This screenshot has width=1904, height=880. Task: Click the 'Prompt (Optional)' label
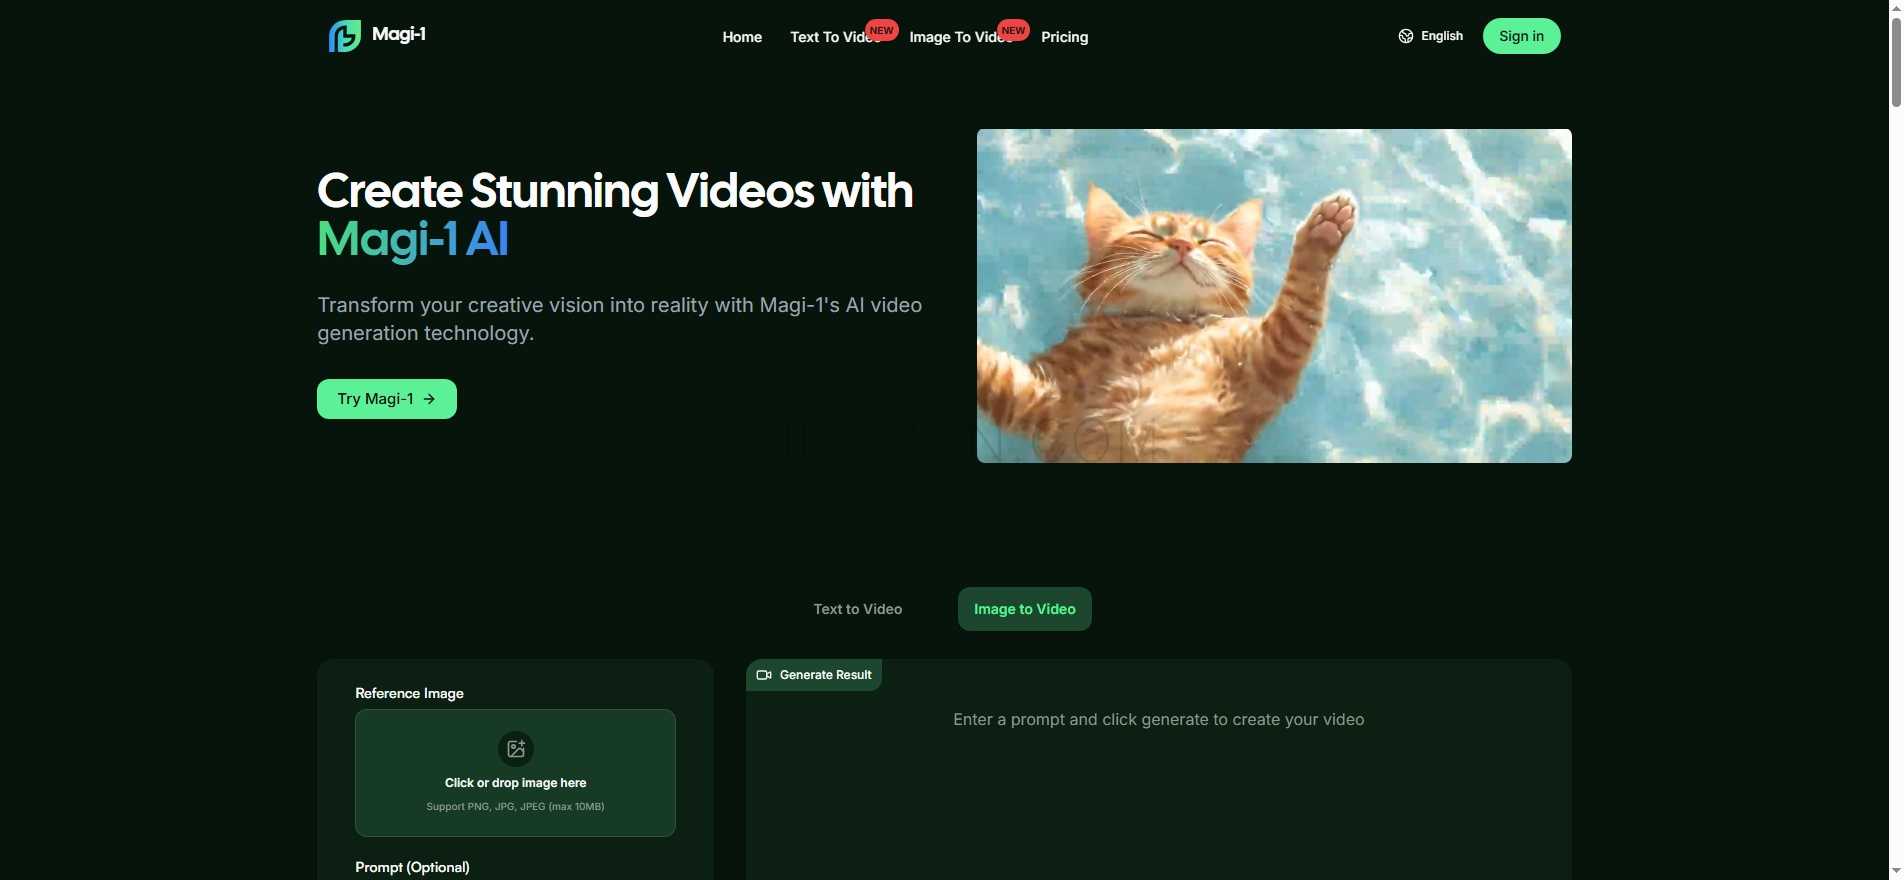pos(412,867)
